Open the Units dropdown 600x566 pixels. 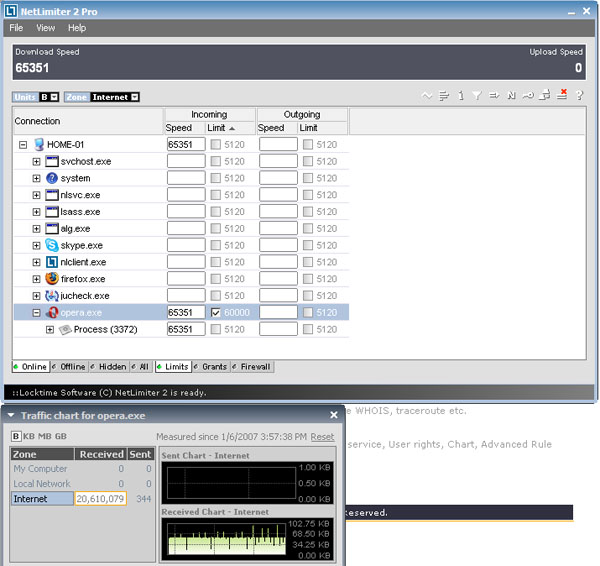(54, 97)
